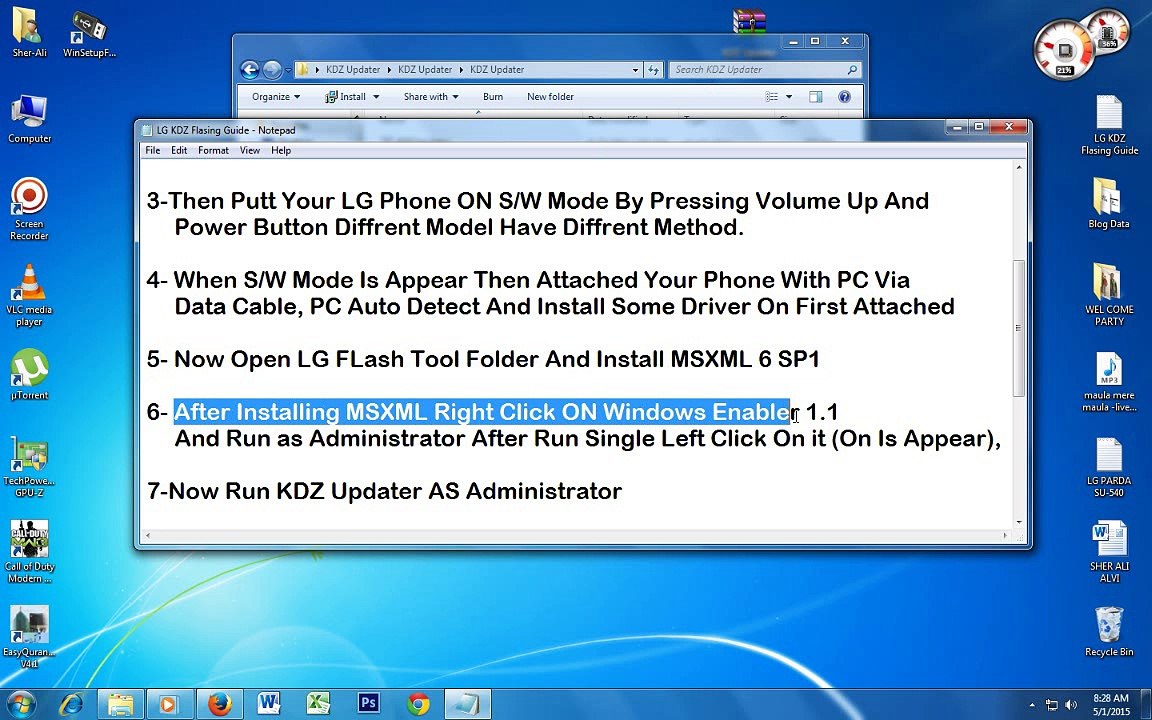The image size is (1152, 720).
Task: Launch TechPowerUp GPU-Z shortcut
Action: click(29, 466)
